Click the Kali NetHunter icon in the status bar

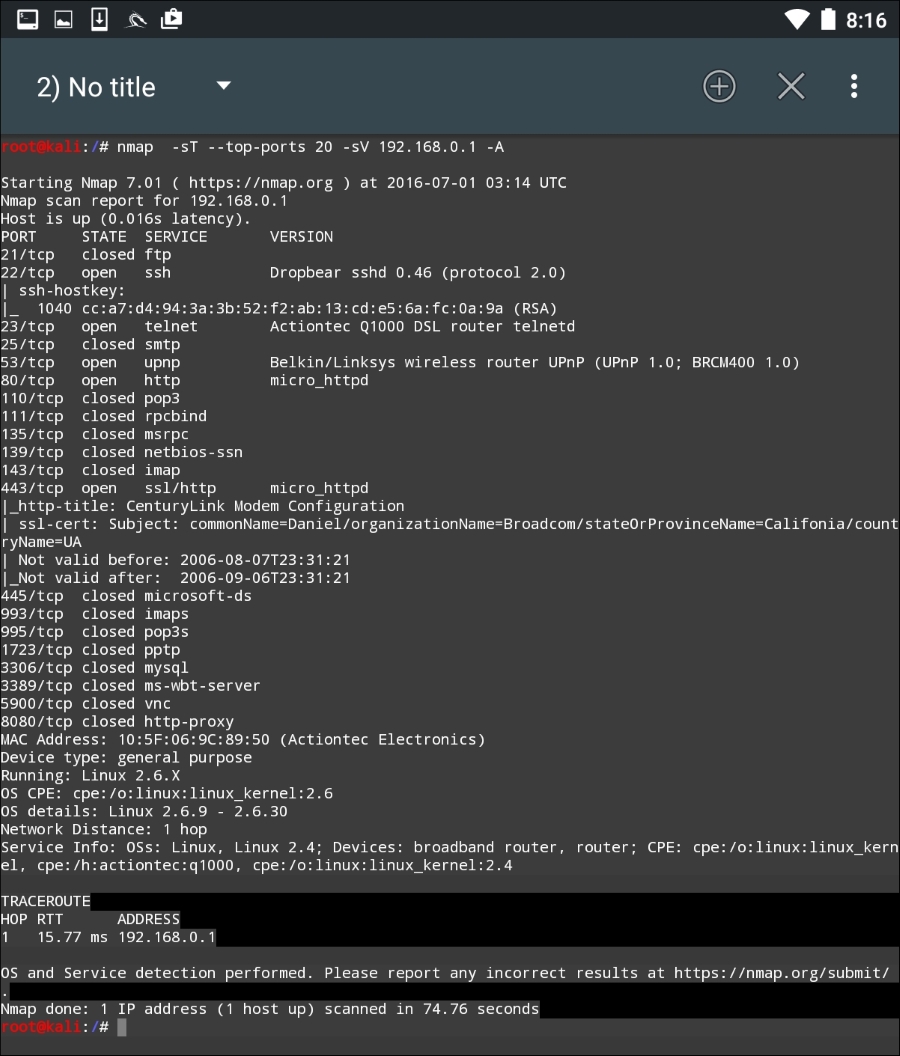pyautogui.click(x=135, y=18)
